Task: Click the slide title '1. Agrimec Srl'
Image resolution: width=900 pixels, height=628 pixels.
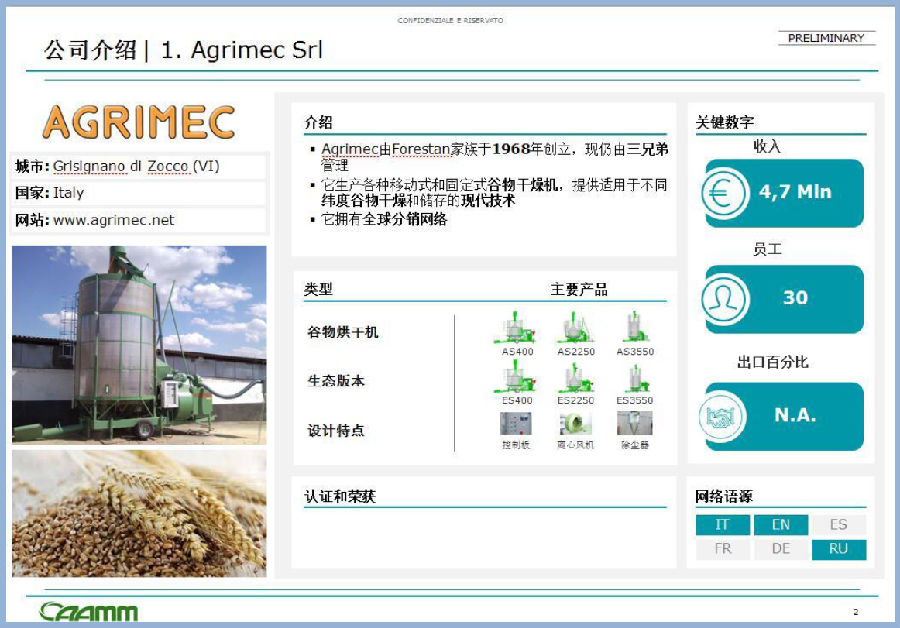Action: [242, 50]
